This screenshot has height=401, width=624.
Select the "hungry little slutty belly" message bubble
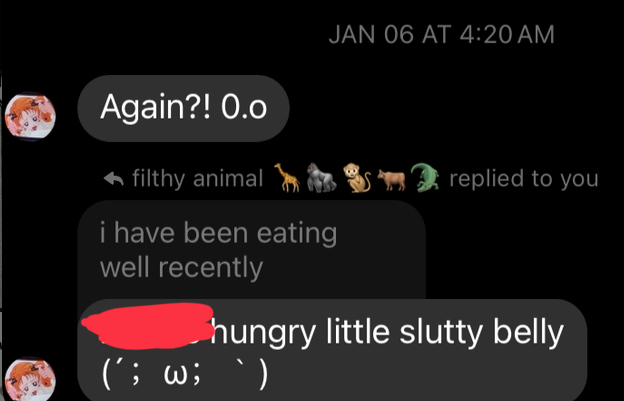(332, 350)
